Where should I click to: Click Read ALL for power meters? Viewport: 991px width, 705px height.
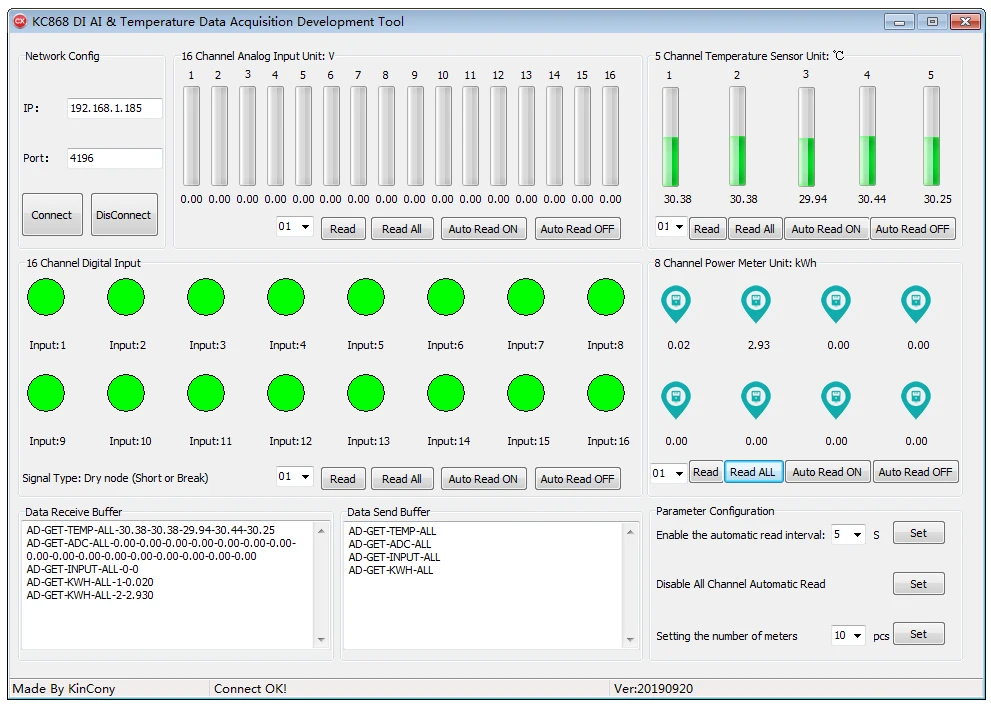click(x=752, y=472)
